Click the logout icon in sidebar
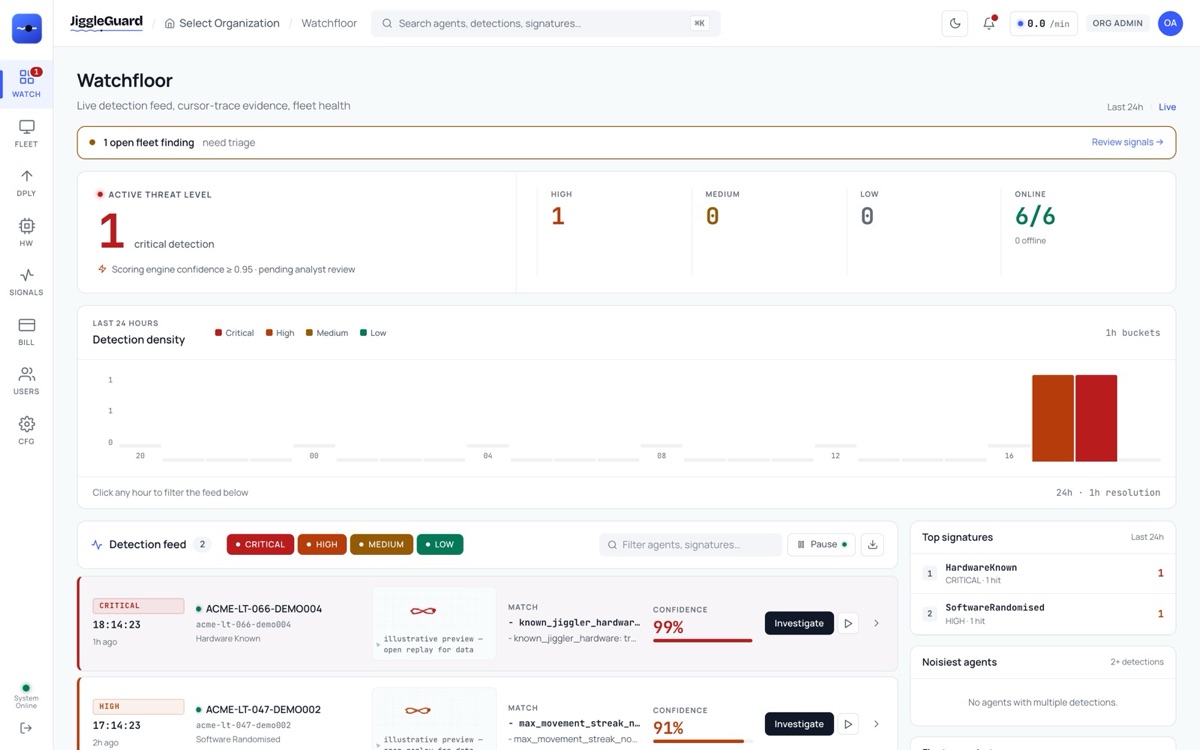The width and height of the screenshot is (1200, 750). pos(26,728)
